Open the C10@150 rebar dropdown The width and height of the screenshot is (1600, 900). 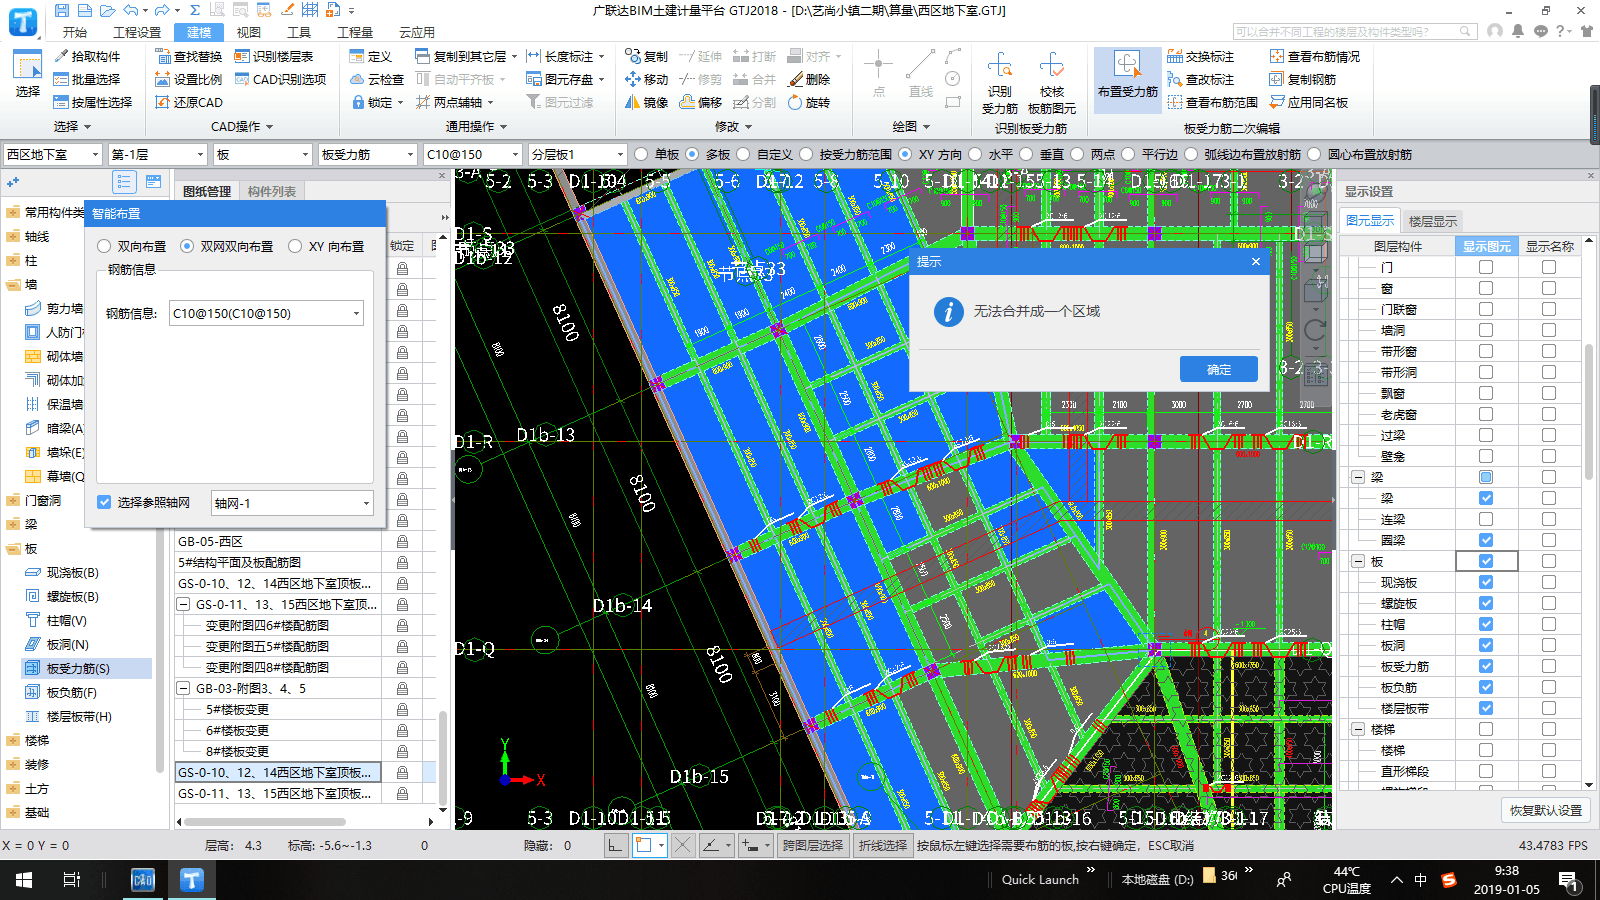pos(473,154)
